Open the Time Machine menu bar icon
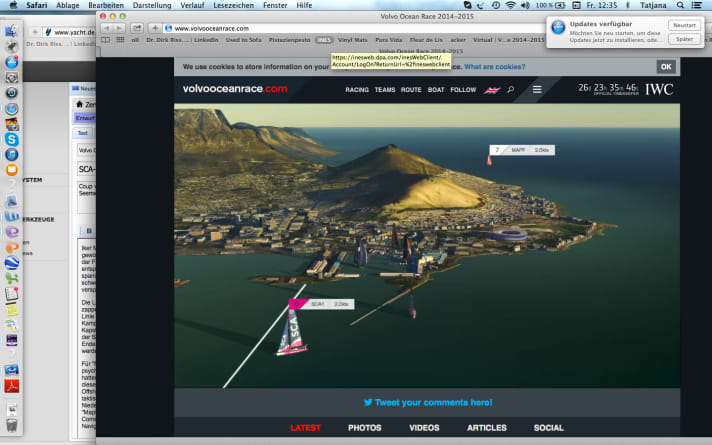 click(x=496, y=5)
